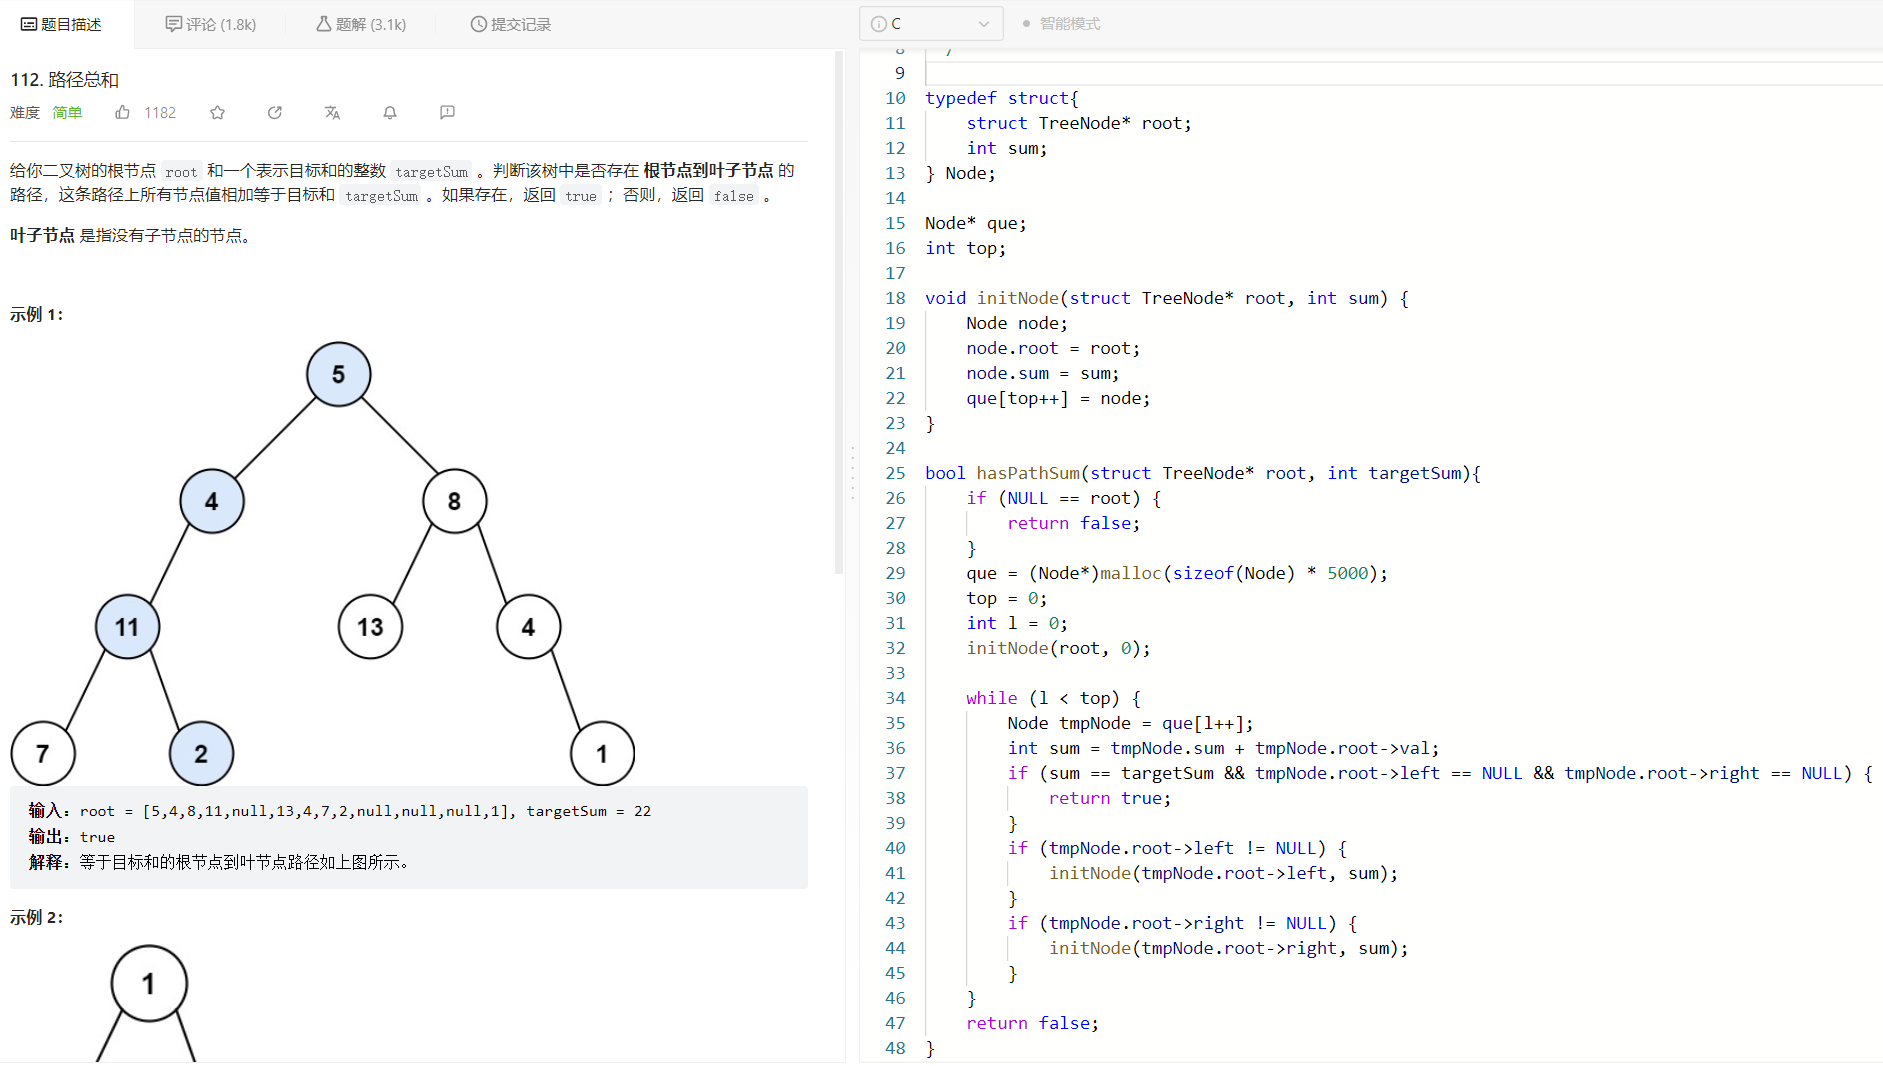Image resolution: width=1883 pixels, height=1066 pixels.
Task: Click leaf node 2 in example diagram
Action: [201, 753]
